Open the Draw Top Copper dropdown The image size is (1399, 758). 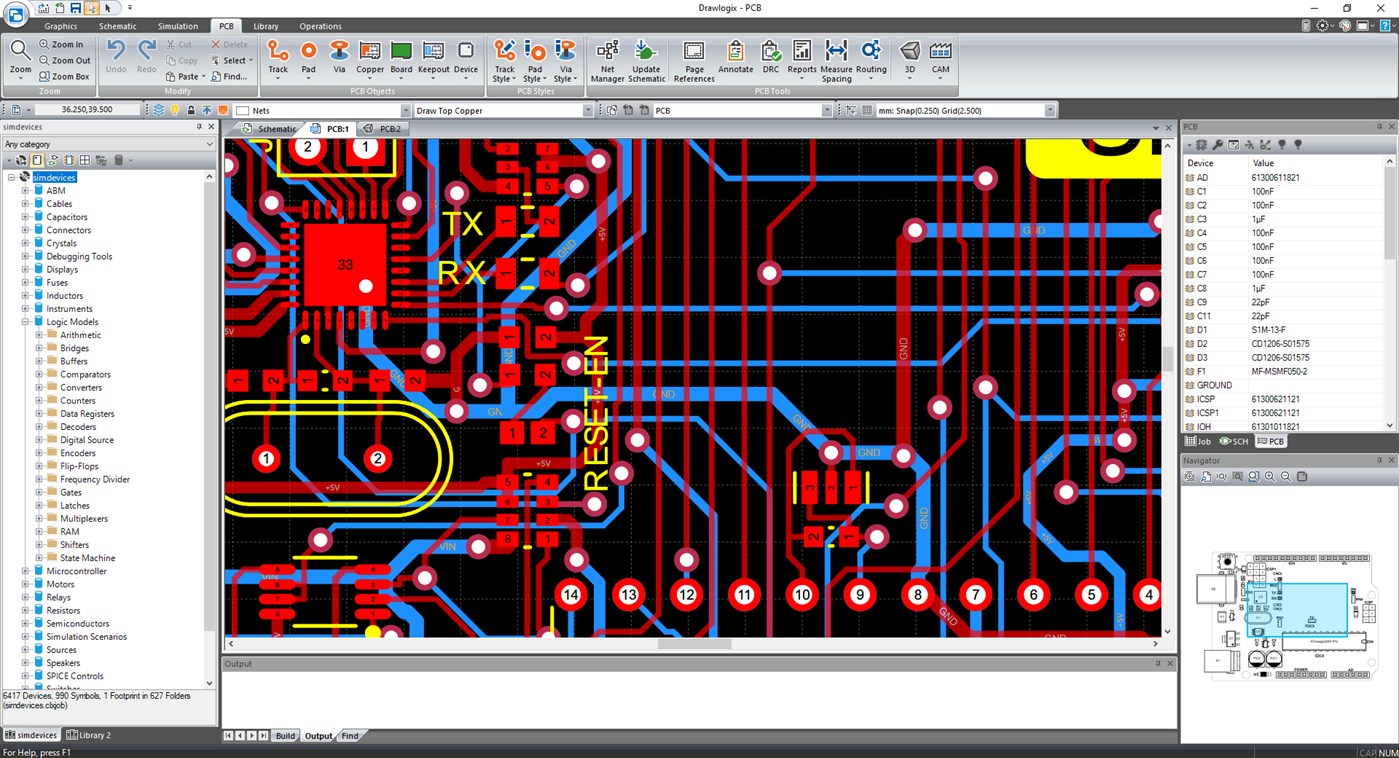coord(590,110)
